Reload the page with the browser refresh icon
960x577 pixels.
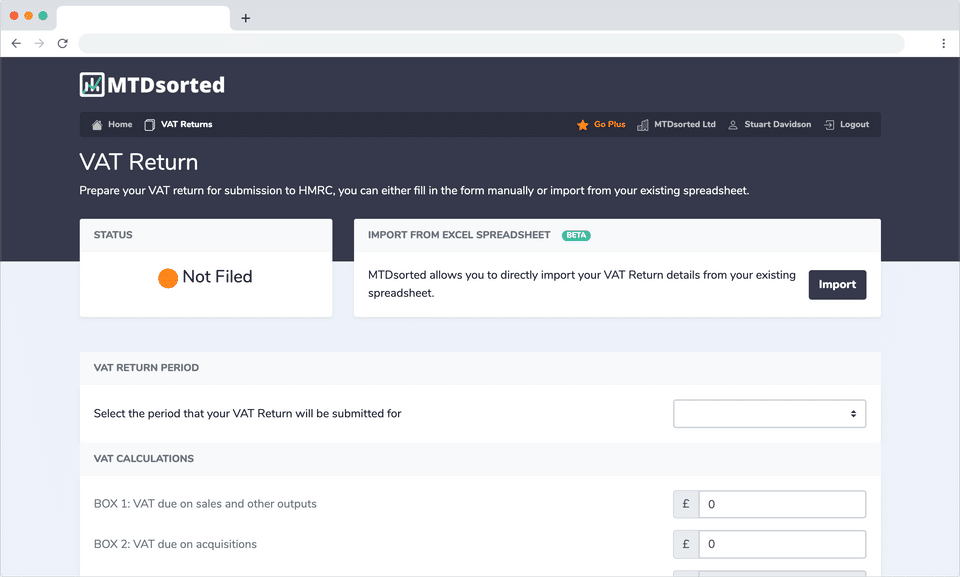tap(62, 44)
